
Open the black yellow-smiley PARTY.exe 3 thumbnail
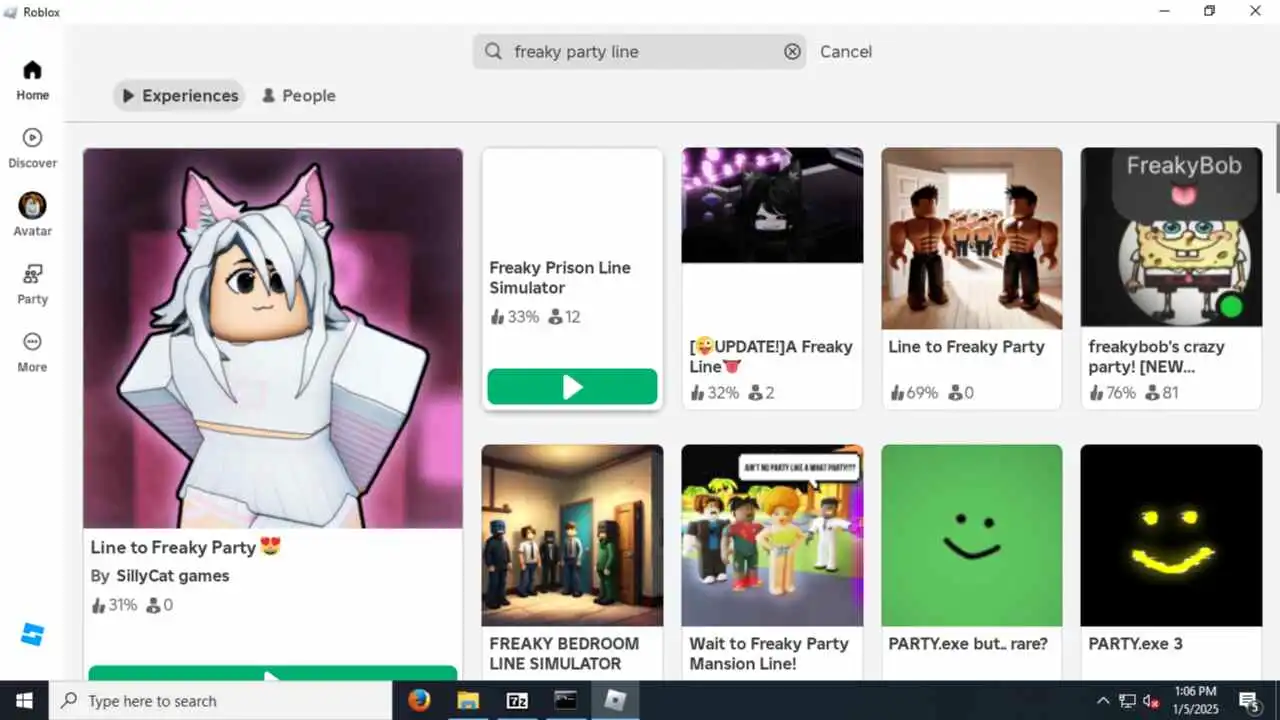click(1171, 535)
